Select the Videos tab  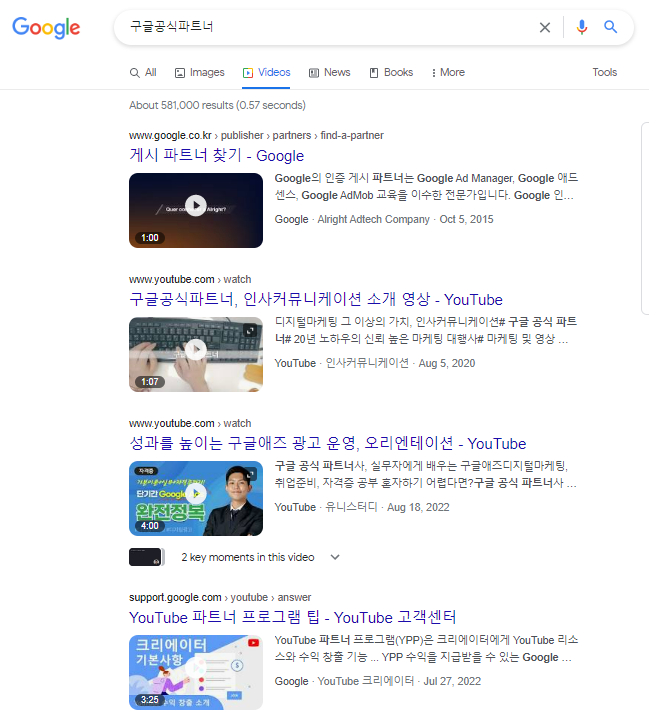(267, 73)
